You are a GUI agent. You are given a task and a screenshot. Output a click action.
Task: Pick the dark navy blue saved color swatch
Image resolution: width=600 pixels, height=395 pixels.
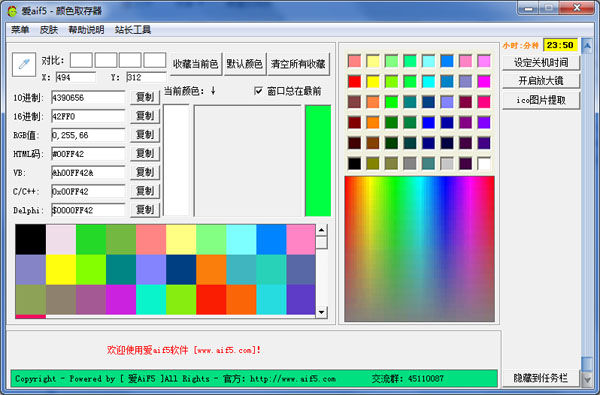coord(181,270)
